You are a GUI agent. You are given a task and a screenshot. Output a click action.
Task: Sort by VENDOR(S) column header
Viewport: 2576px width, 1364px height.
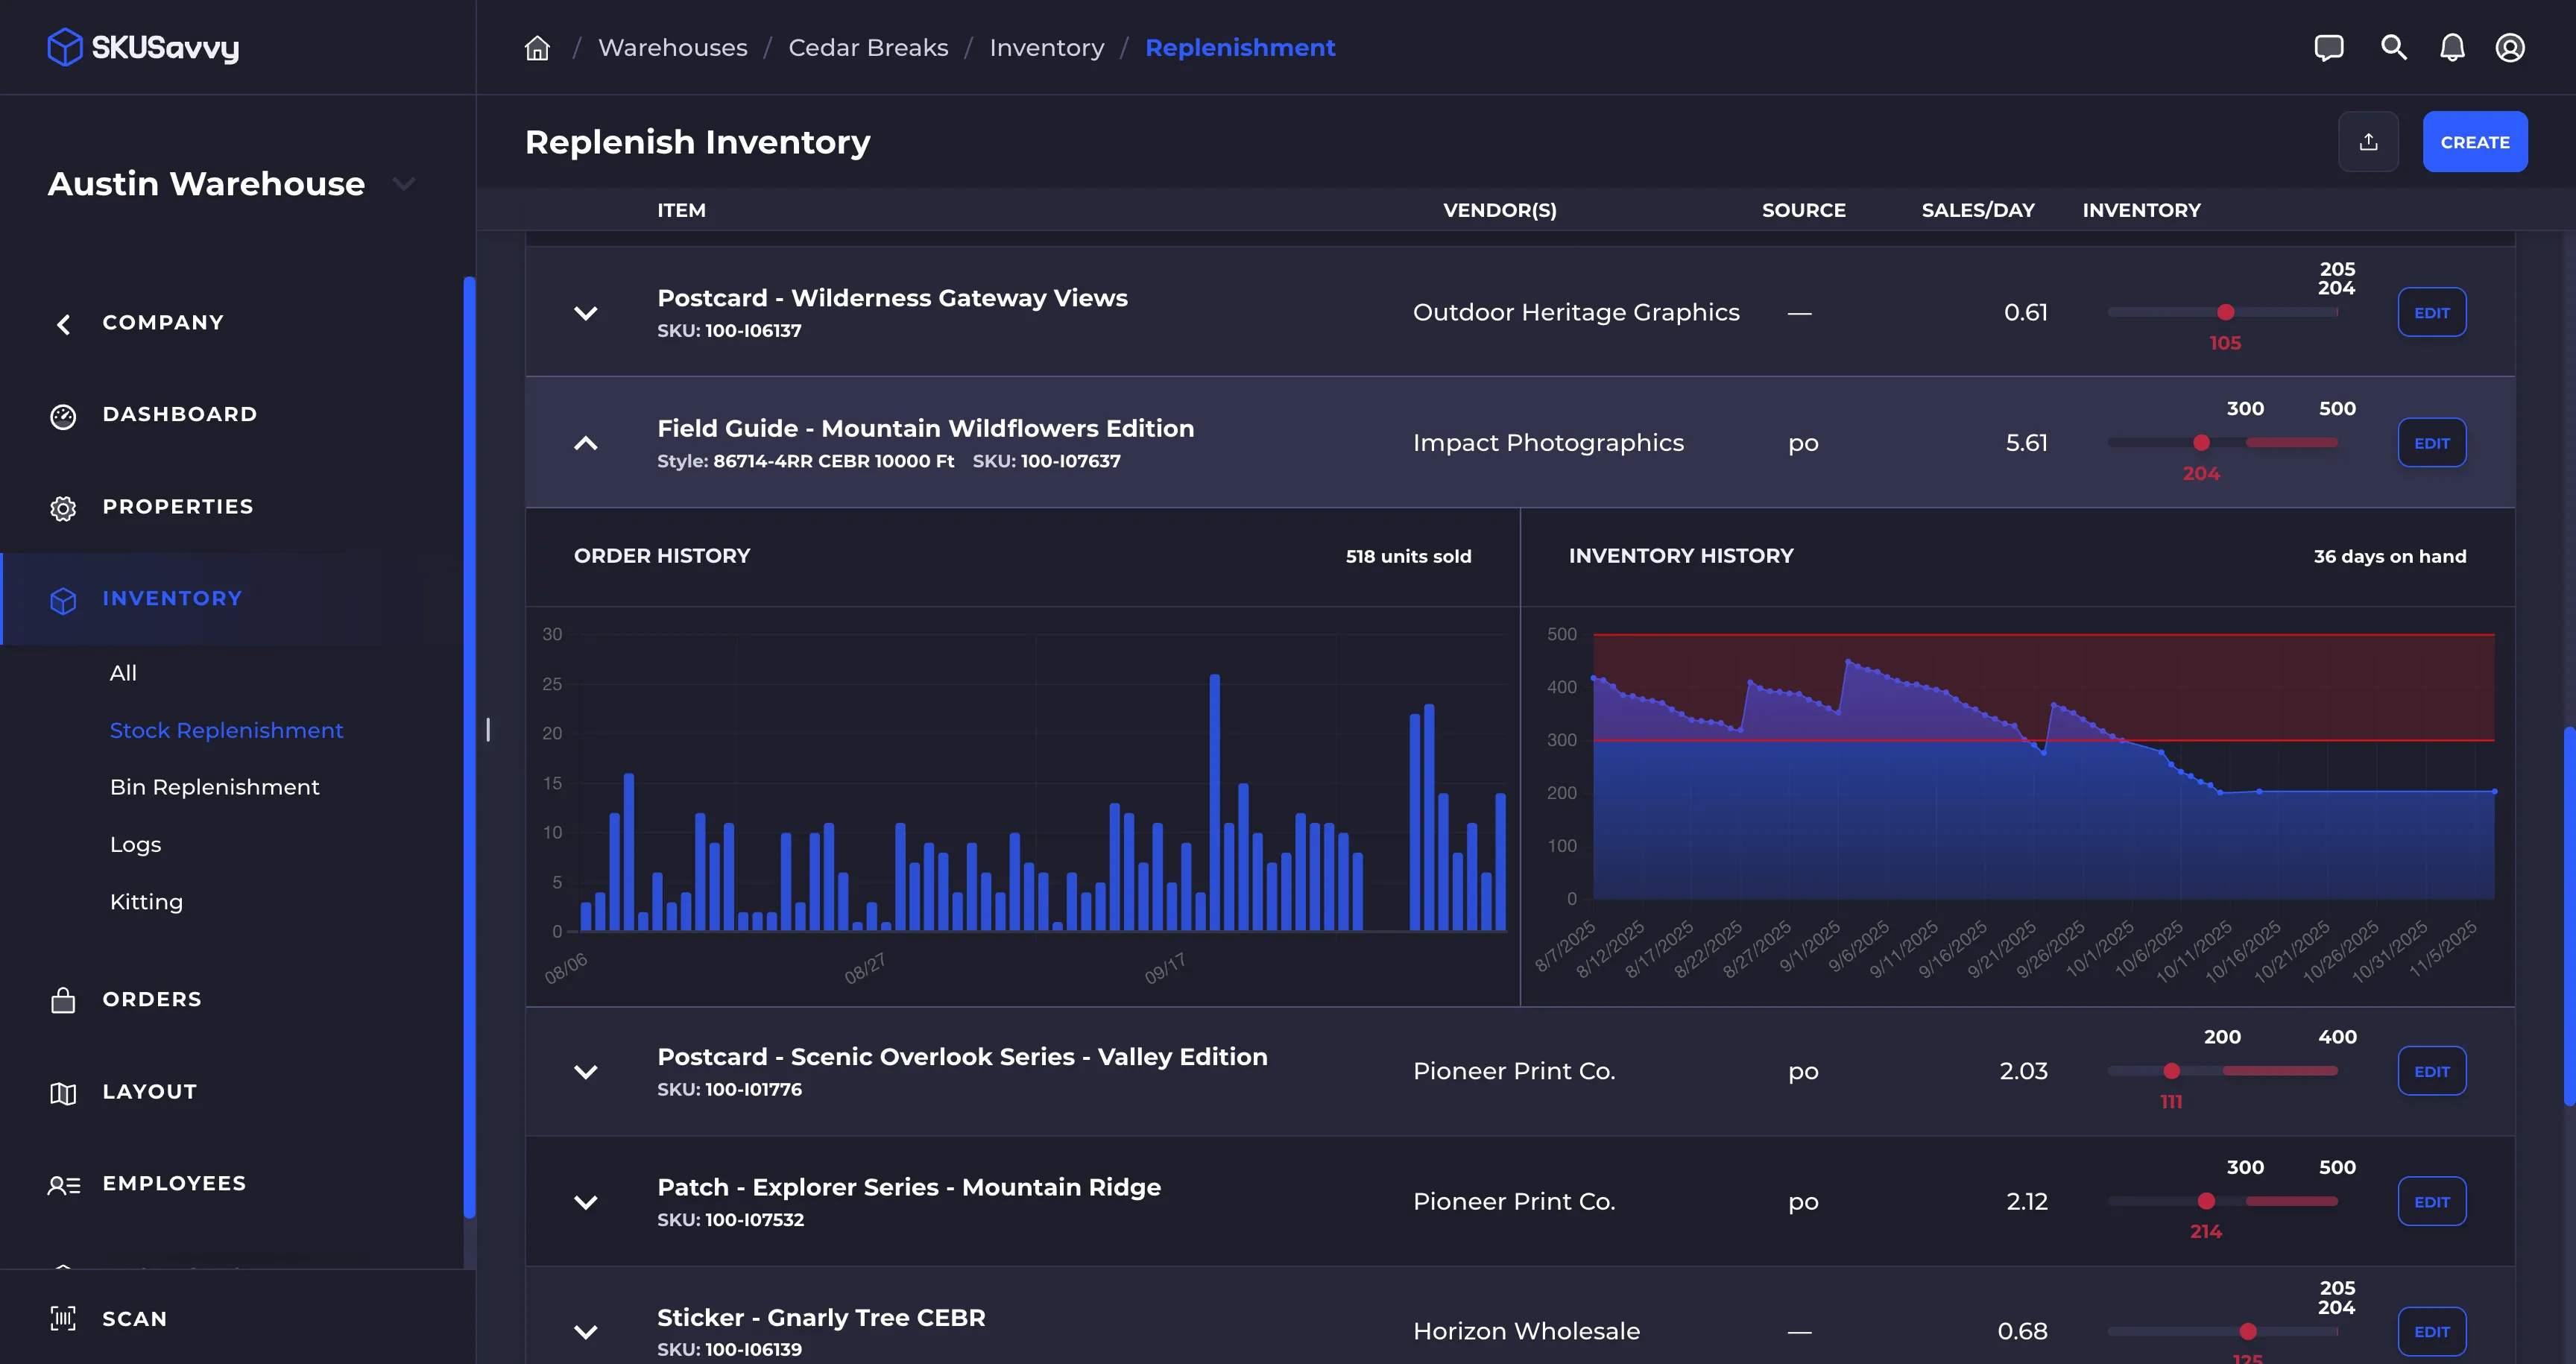click(x=1499, y=210)
